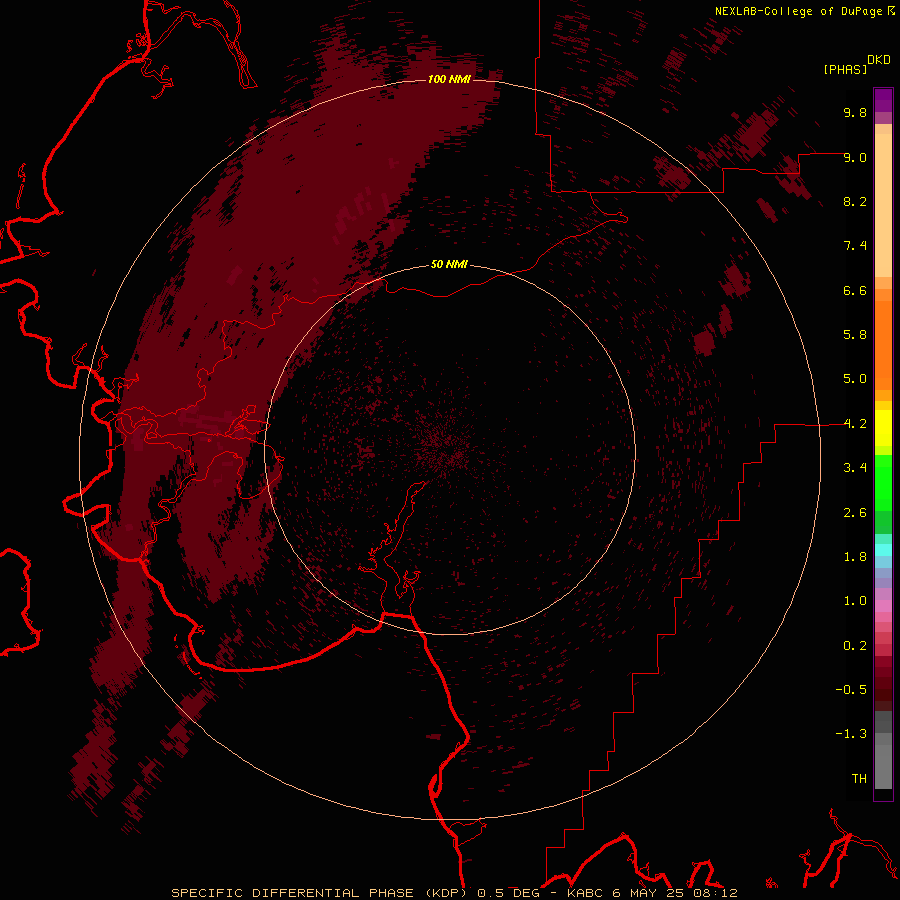This screenshot has height=900, width=900.
Task: Click the 8.2 value on the color scale
Action: click(855, 201)
